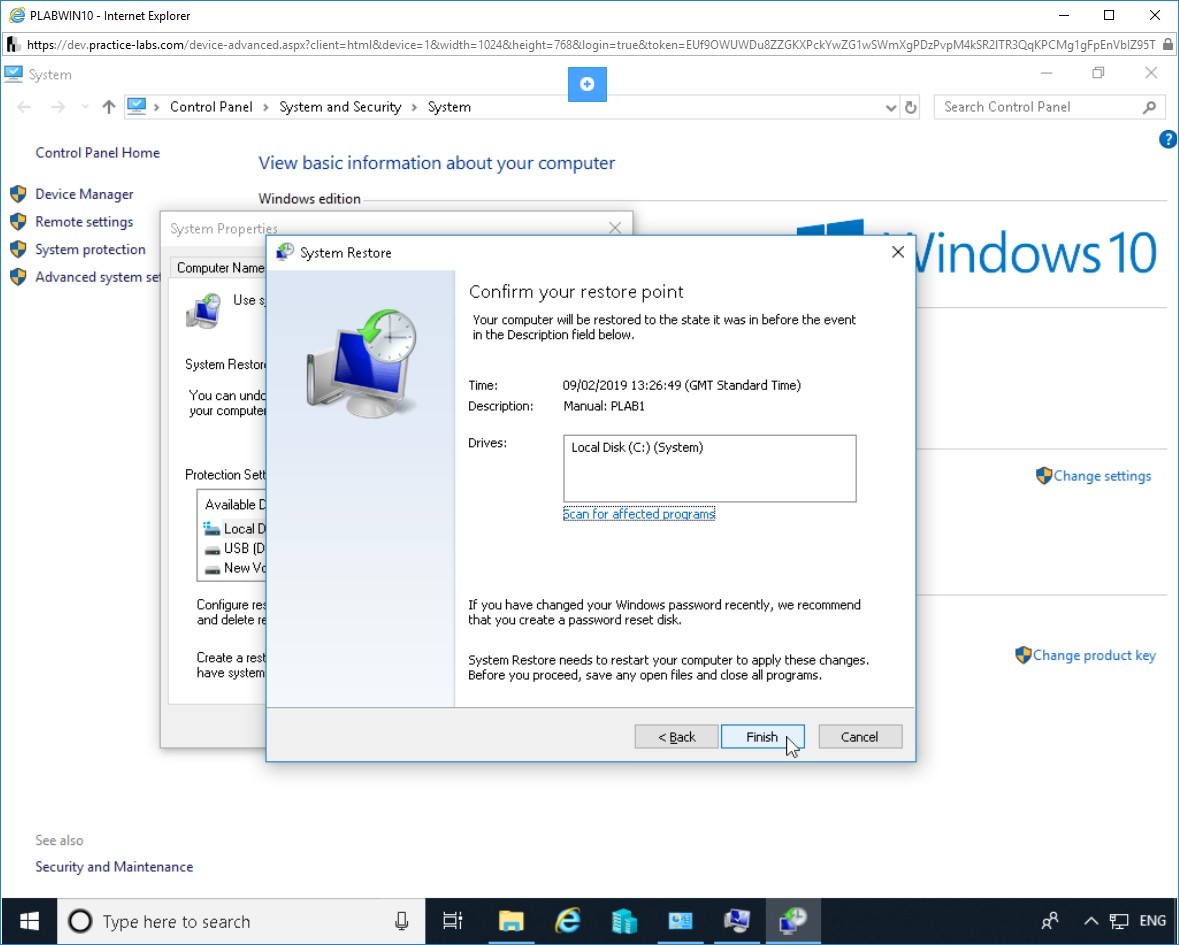Image resolution: width=1179 pixels, height=945 pixels.
Task: Open the recent locations dropdown
Action: (x=85, y=107)
